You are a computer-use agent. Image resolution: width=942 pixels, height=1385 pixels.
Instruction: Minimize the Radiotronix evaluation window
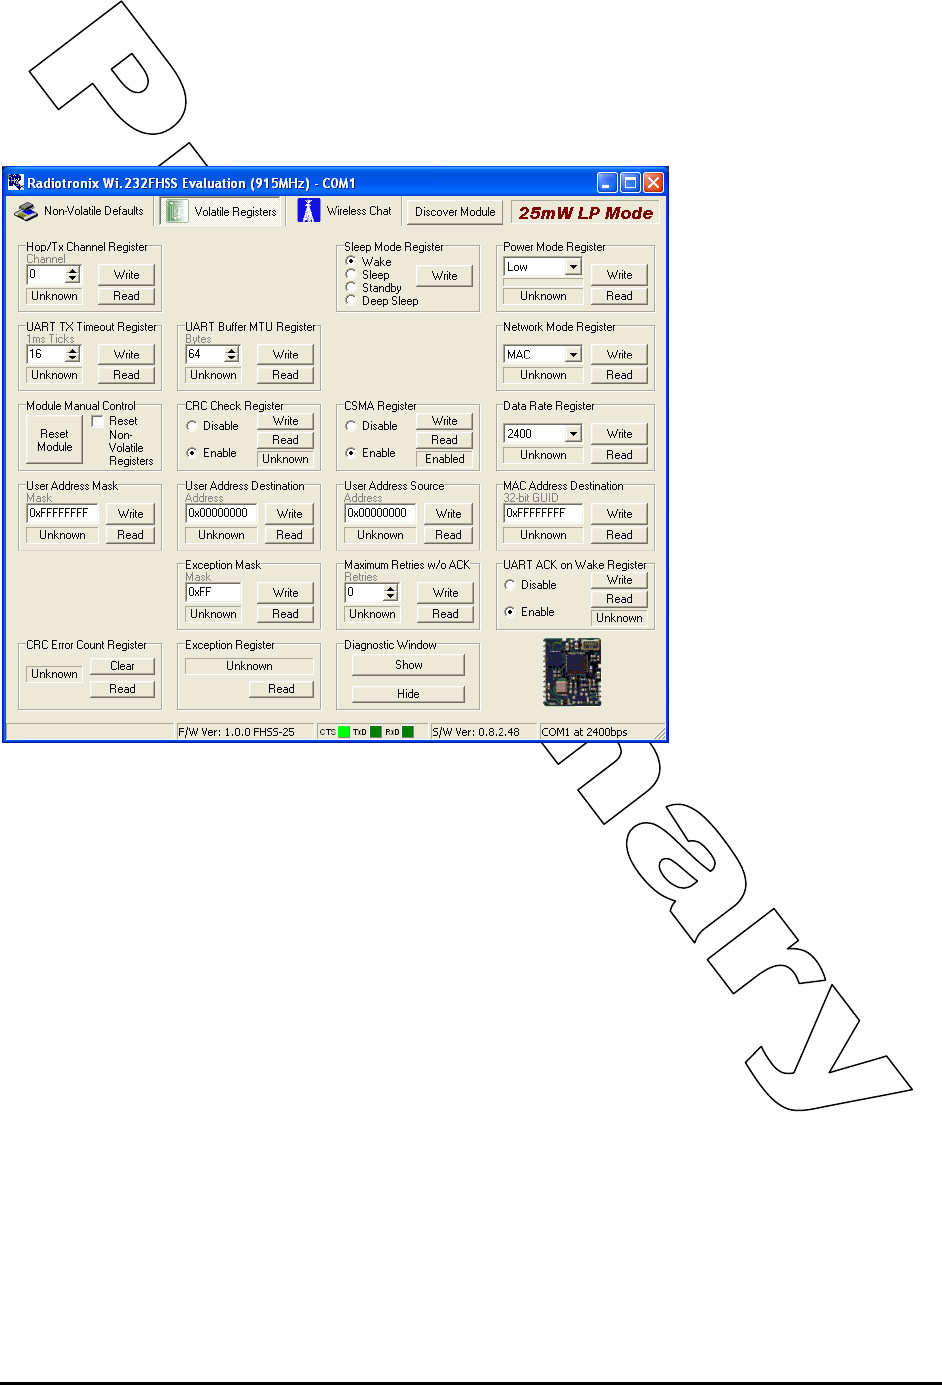[x=608, y=182]
